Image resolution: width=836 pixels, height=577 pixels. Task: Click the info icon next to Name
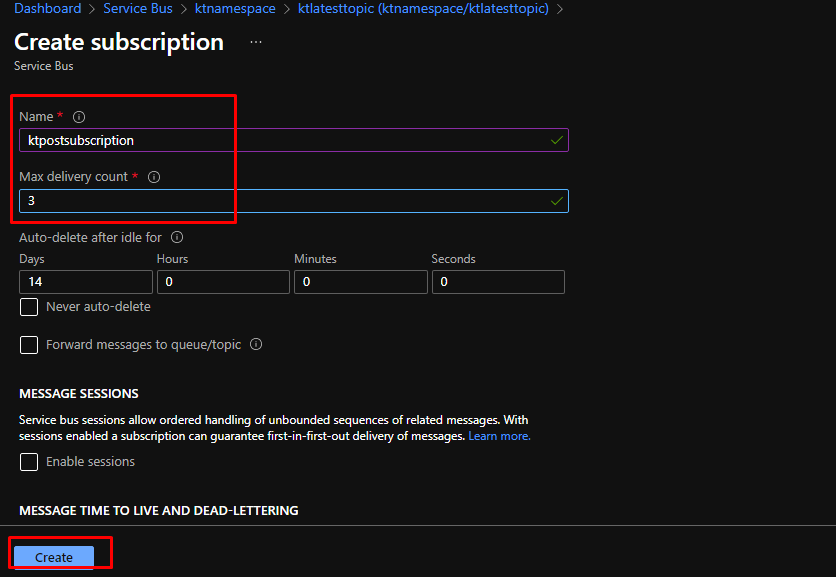pos(79,117)
